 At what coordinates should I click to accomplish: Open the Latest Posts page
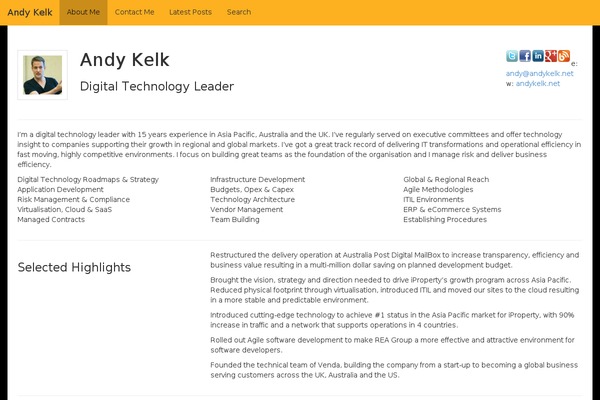click(190, 12)
